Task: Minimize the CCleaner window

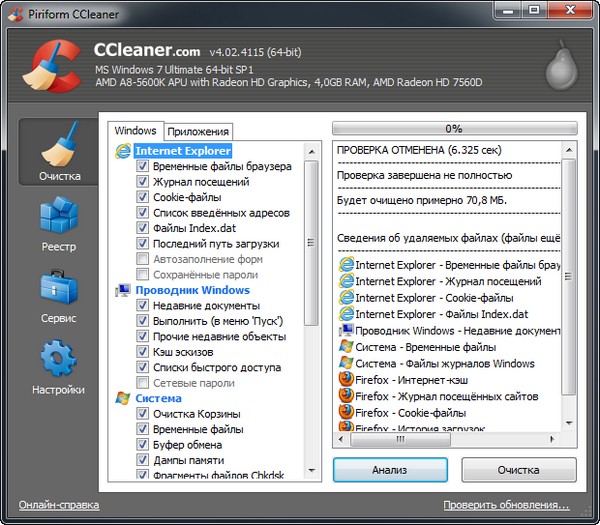Action: [x=508, y=10]
